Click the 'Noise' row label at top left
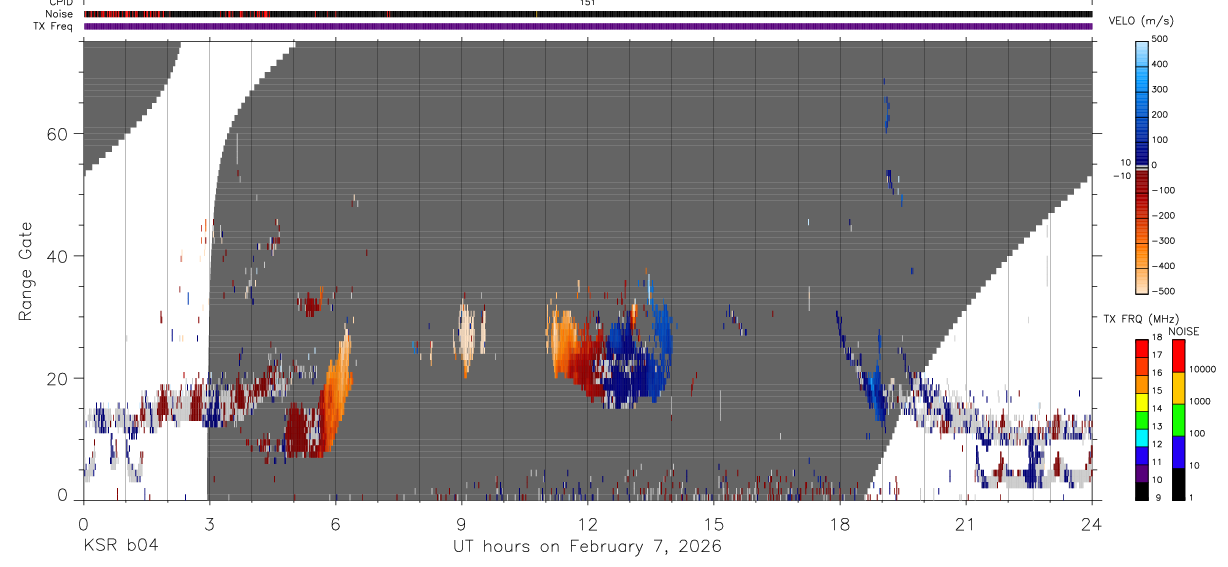Screen dimensions: 1228x567 click(x=60, y=14)
